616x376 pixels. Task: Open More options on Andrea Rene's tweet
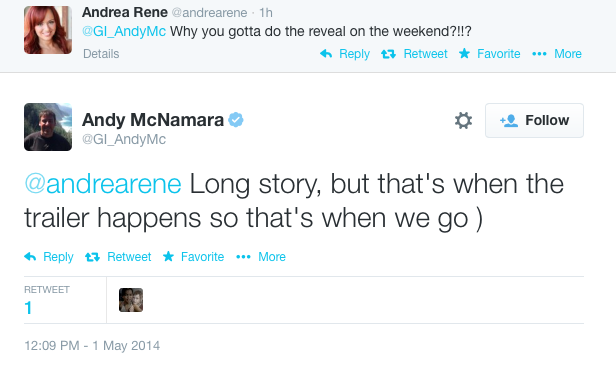(x=557, y=54)
